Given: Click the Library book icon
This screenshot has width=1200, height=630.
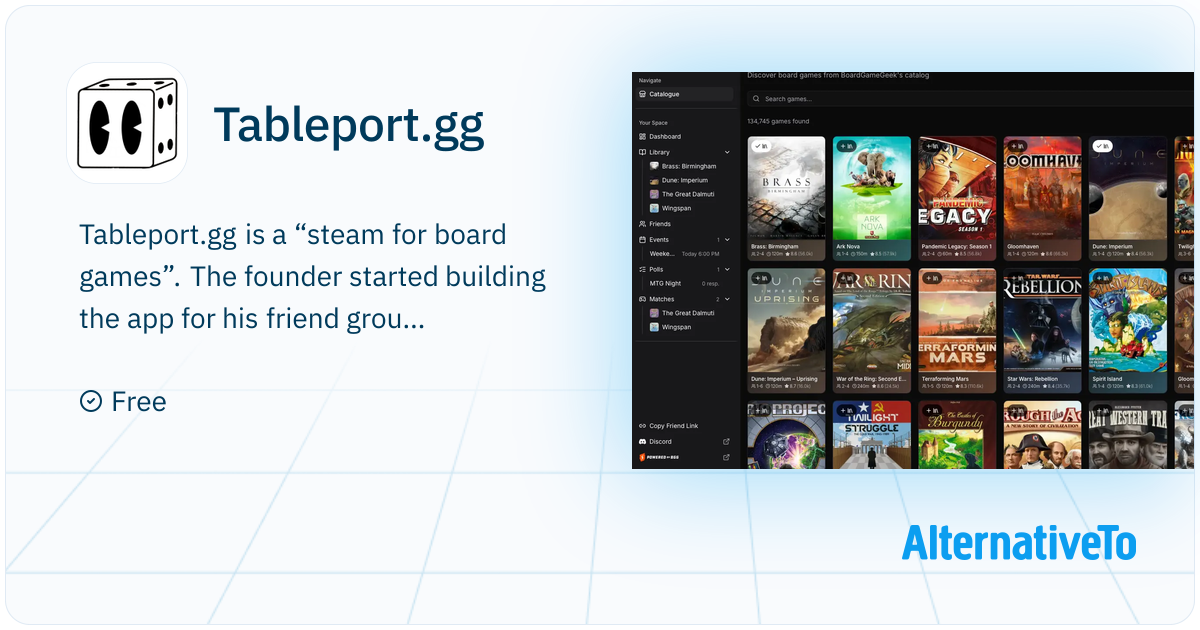Looking at the screenshot, I should coord(643,152).
